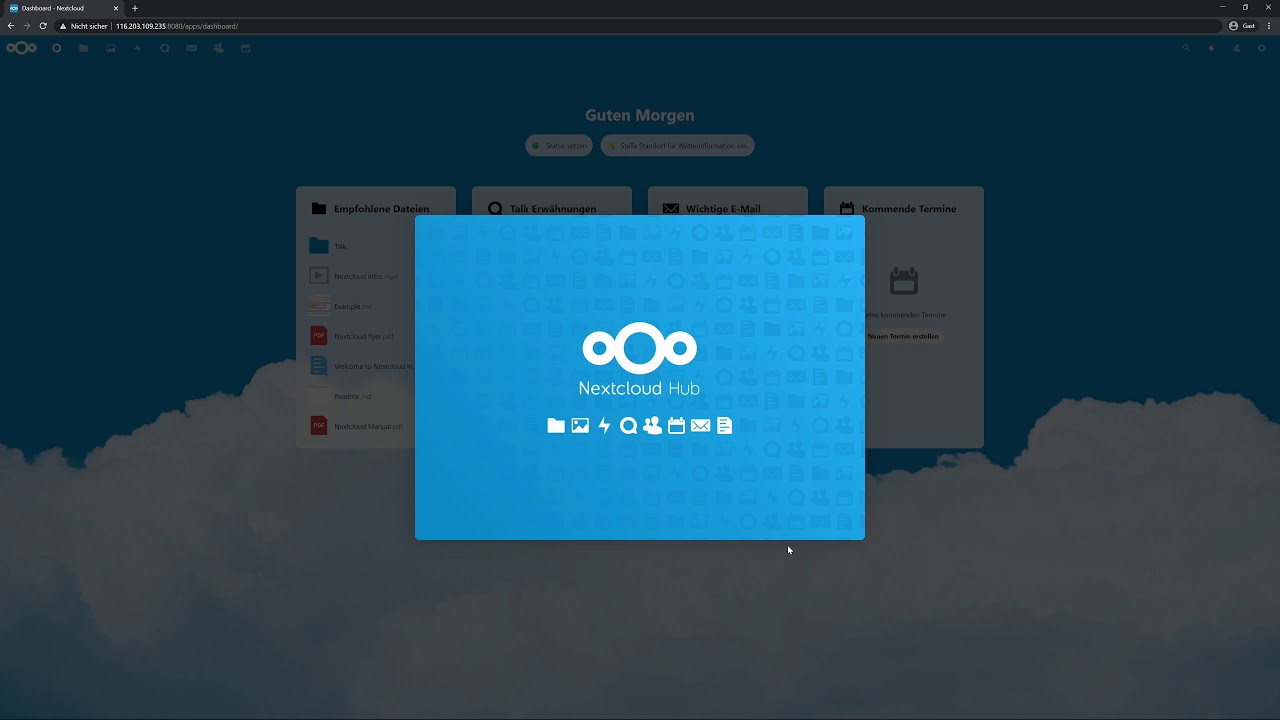Select the Dashboard - Nextcloud browser tab
Screen dimensions: 1280x720
[x=62, y=8]
